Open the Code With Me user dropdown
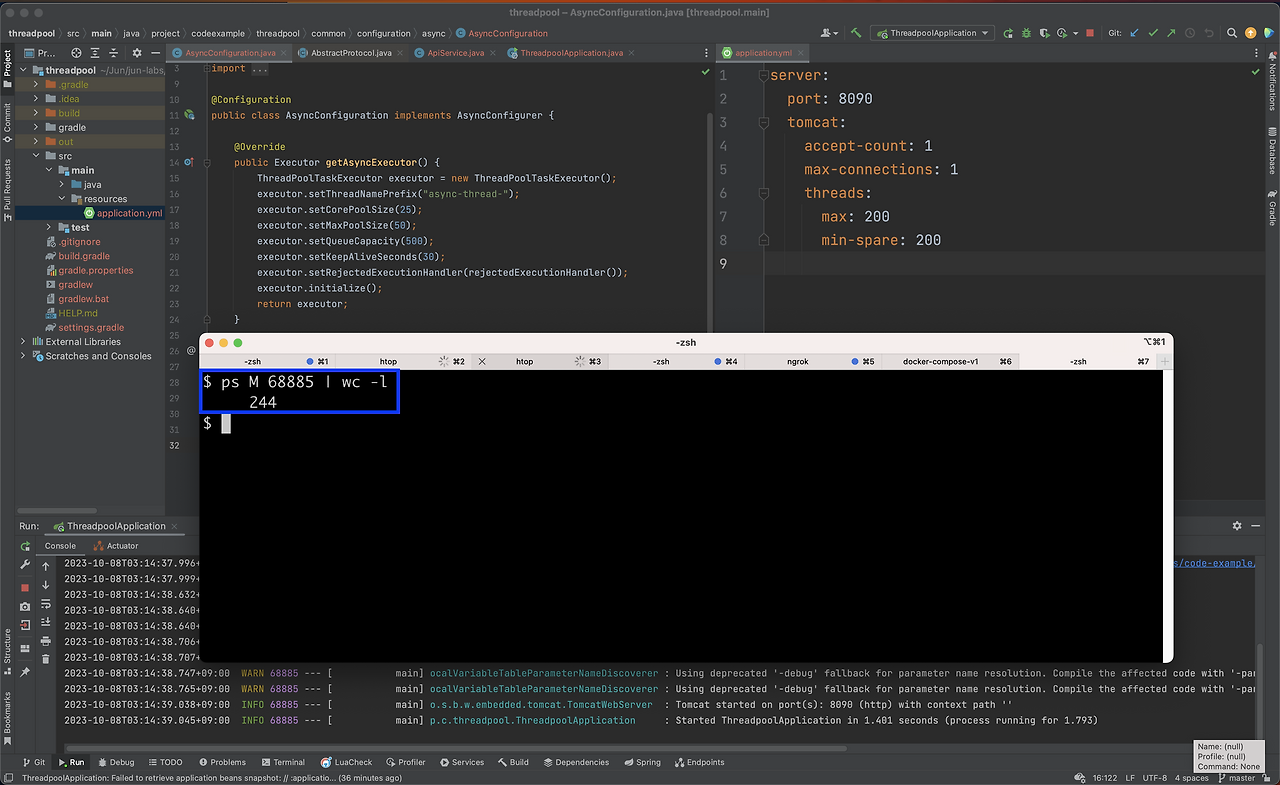1280x785 pixels. click(x=829, y=33)
